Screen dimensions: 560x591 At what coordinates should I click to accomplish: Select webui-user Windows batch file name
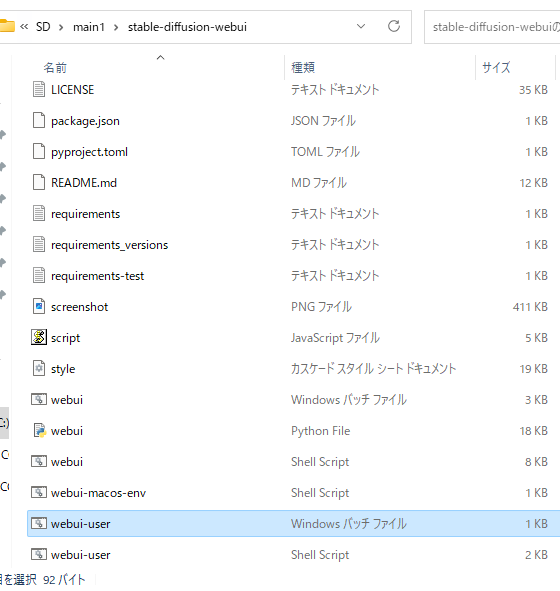point(80,524)
